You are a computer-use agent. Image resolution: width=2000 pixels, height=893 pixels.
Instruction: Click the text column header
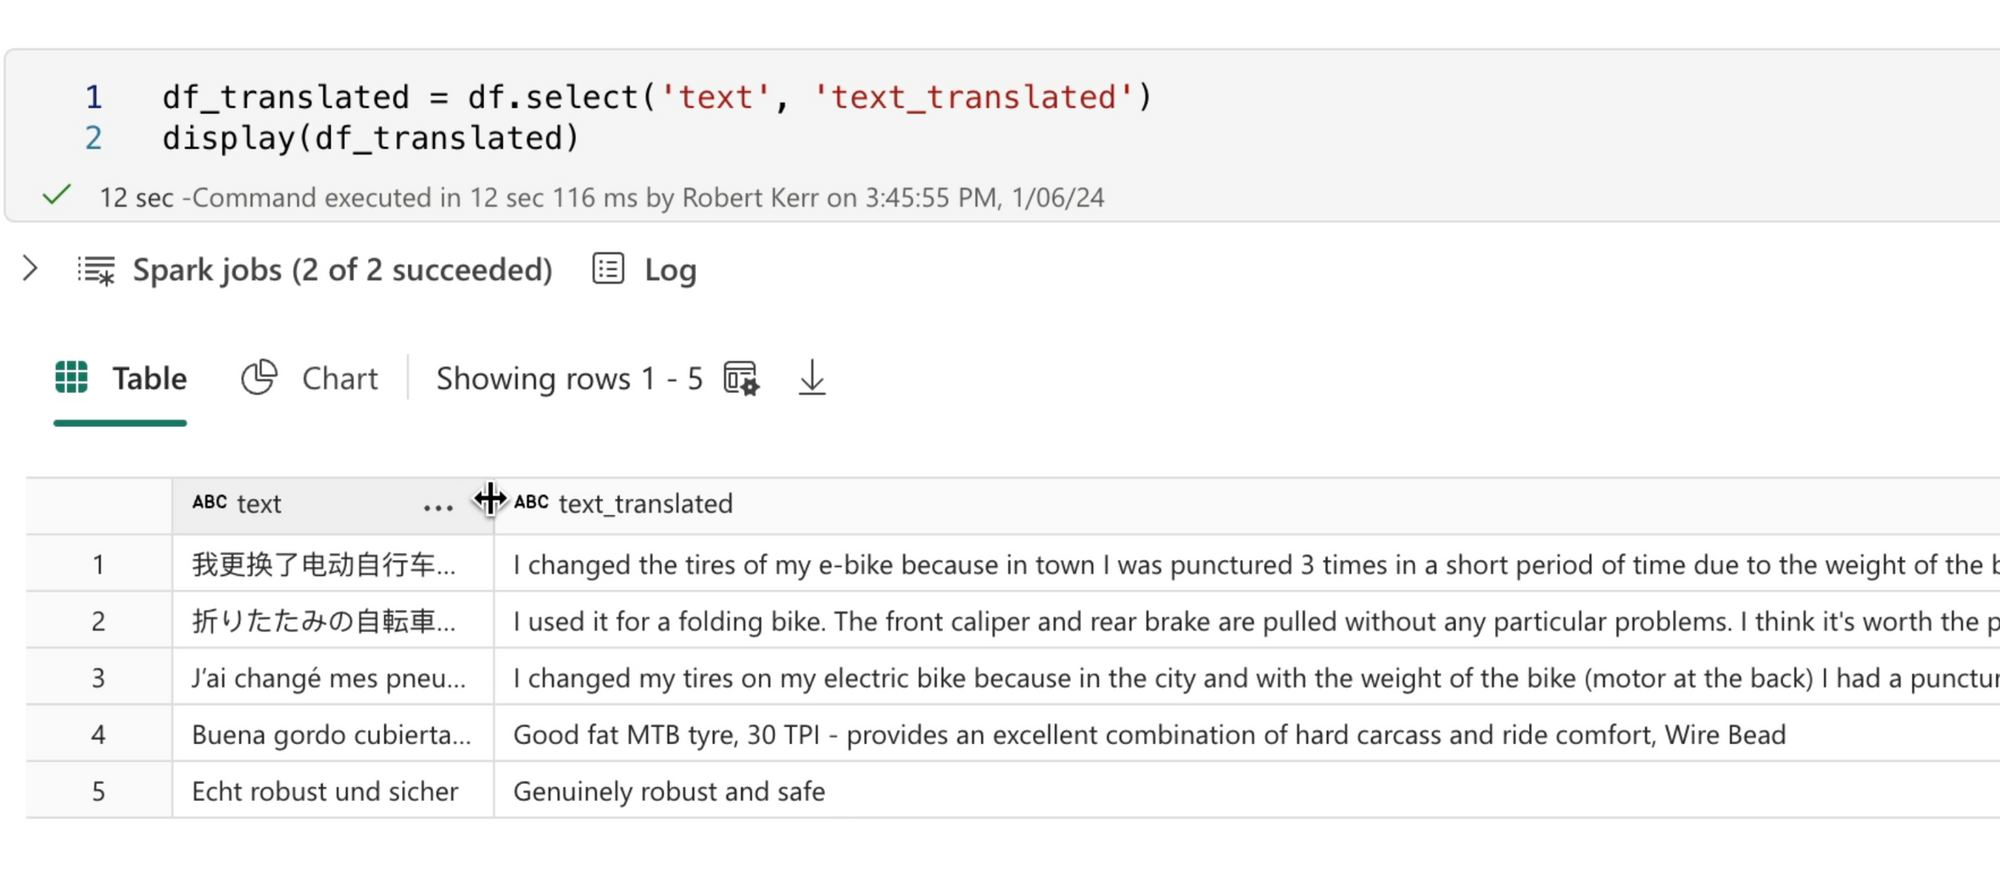click(259, 504)
